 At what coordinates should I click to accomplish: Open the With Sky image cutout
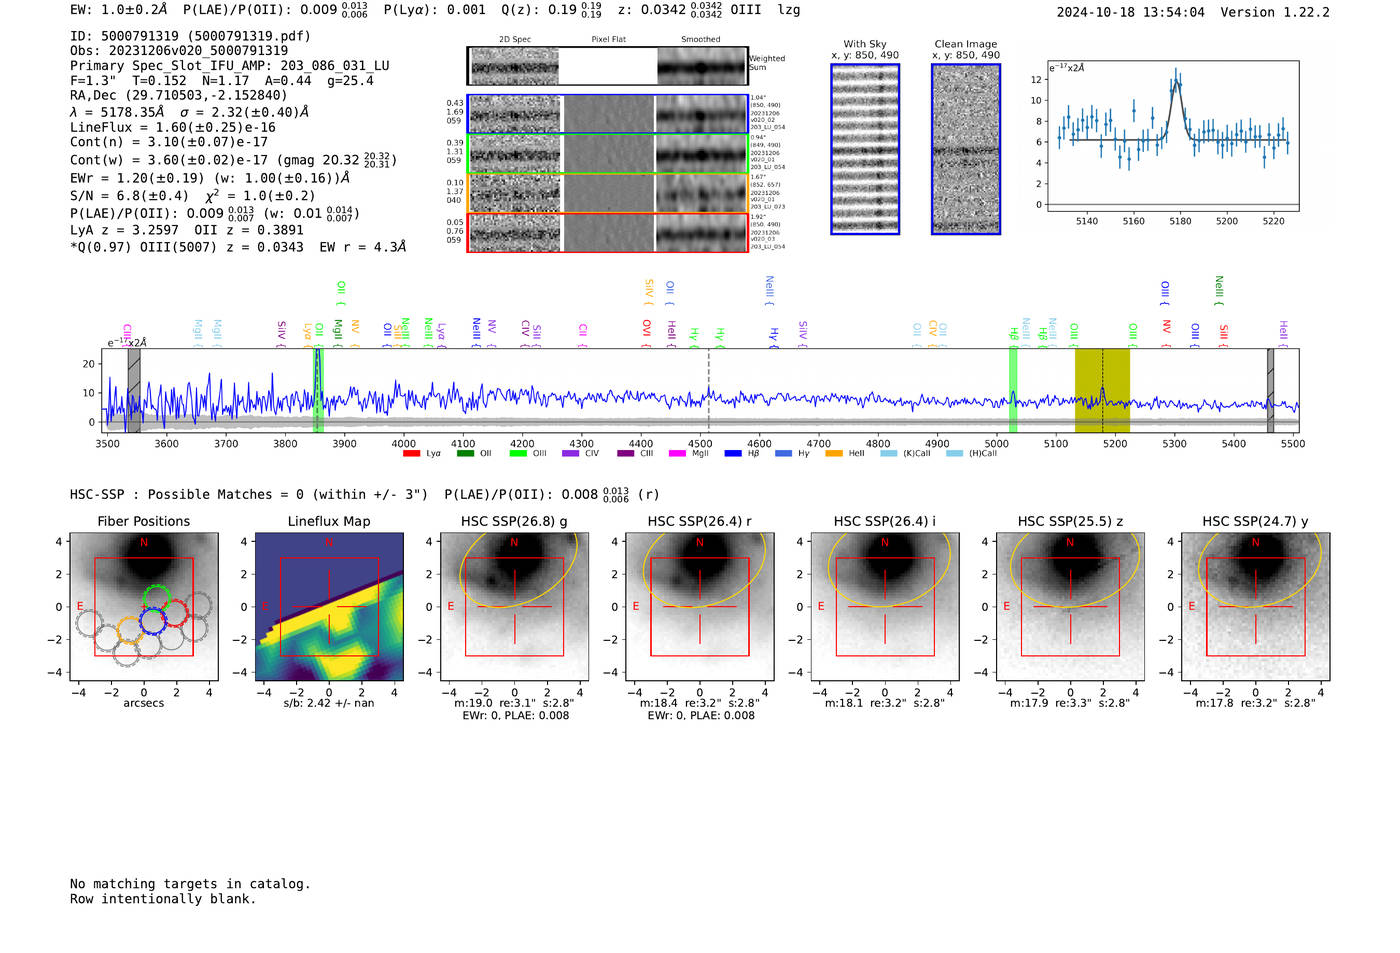coord(865,149)
